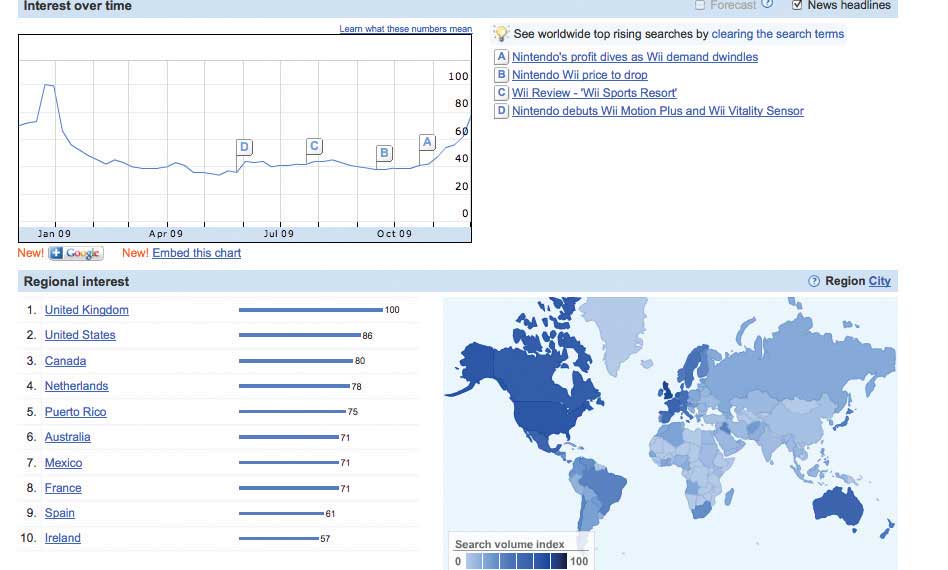Image resolution: width=948 pixels, height=570 pixels.
Task: Click the 'Jul 09' axis label
Action: coord(279,234)
